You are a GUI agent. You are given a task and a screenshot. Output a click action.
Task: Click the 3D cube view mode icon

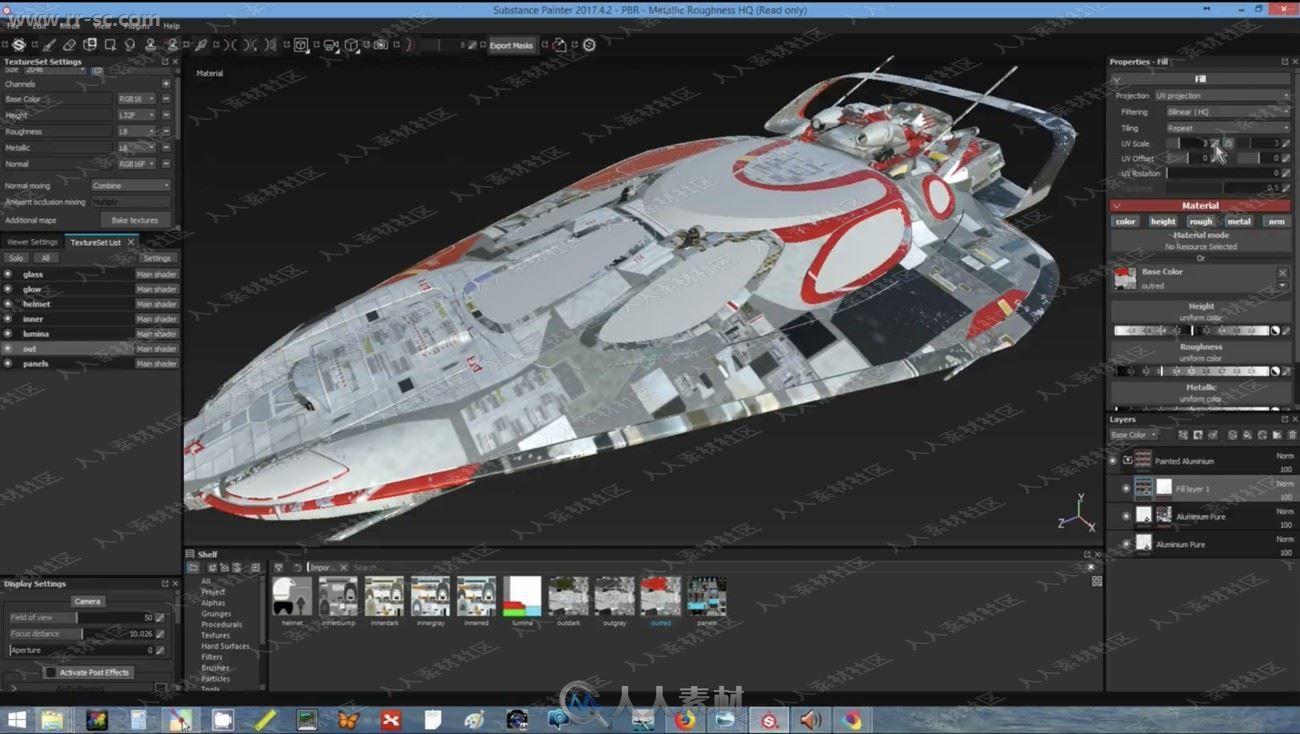(352, 45)
